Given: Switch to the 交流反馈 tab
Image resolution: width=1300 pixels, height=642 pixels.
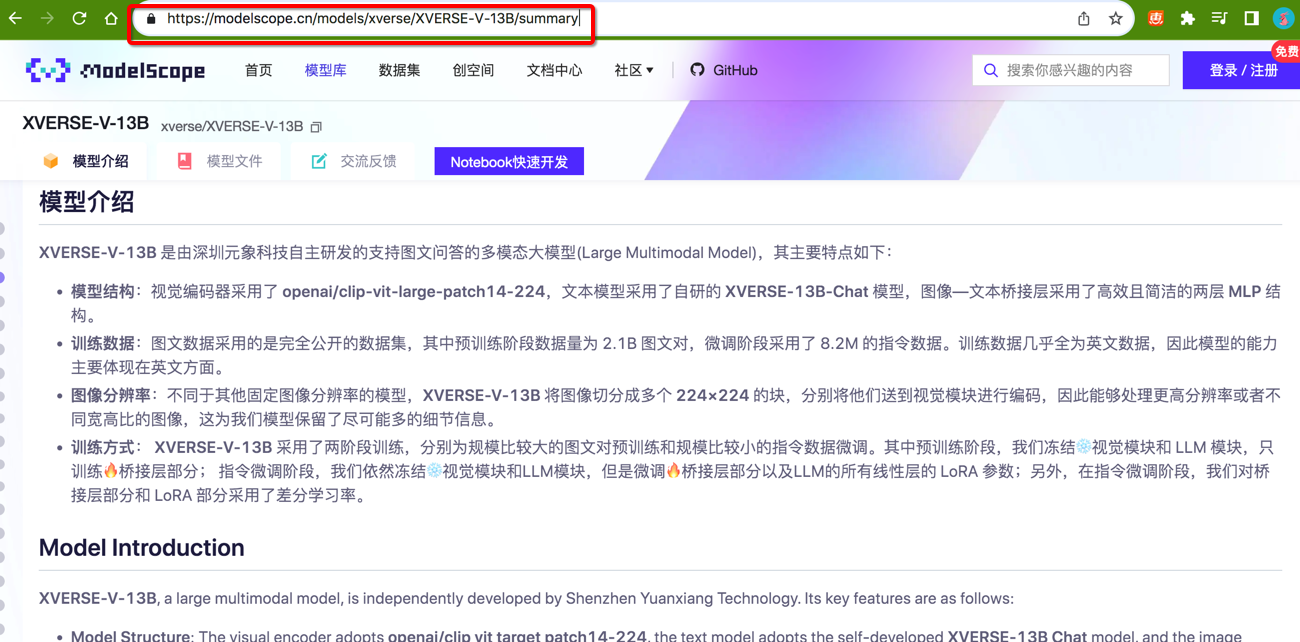Looking at the screenshot, I should (368, 161).
